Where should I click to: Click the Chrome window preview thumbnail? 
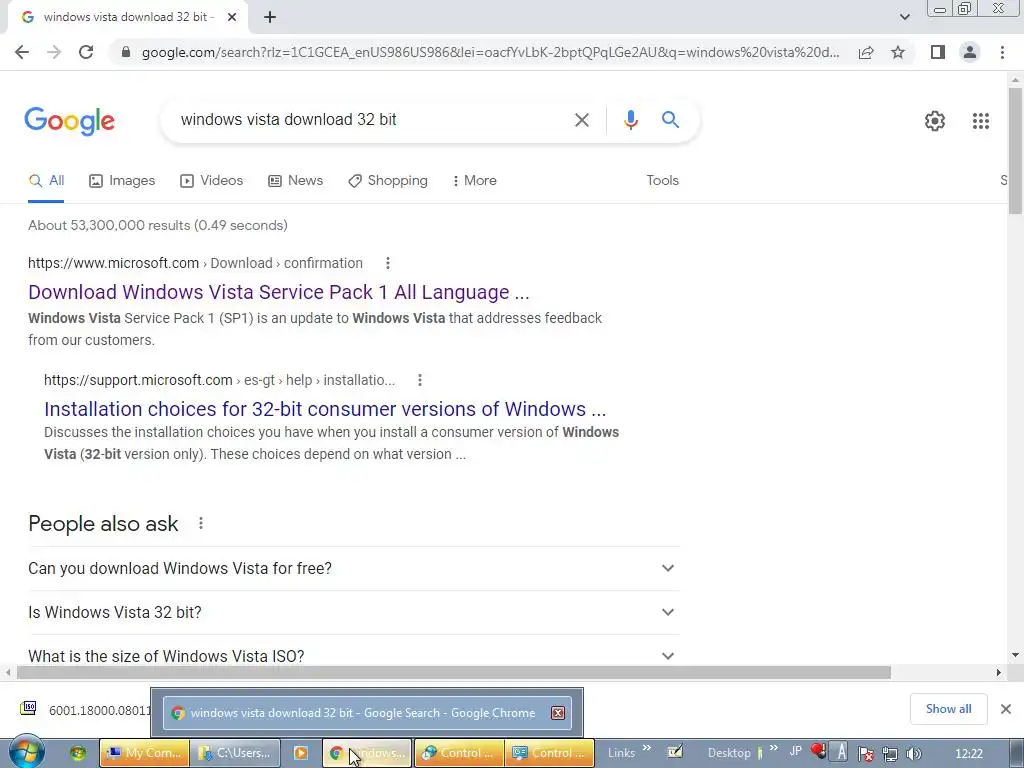(x=367, y=713)
